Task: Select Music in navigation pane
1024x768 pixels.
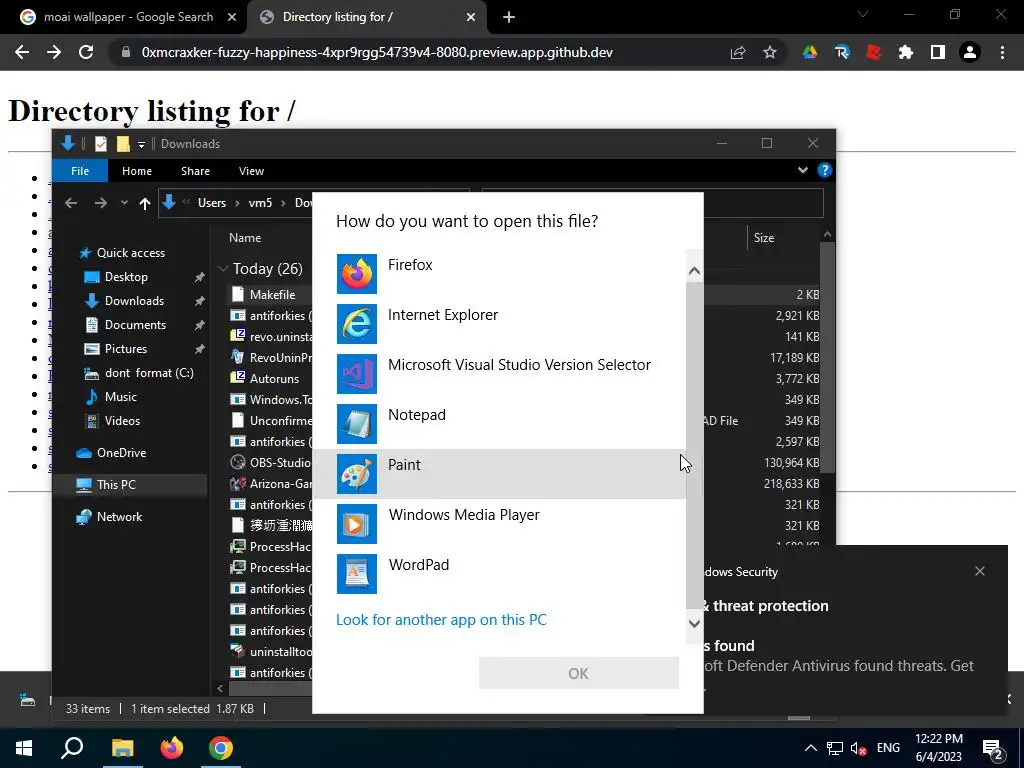Action: tap(120, 397)
